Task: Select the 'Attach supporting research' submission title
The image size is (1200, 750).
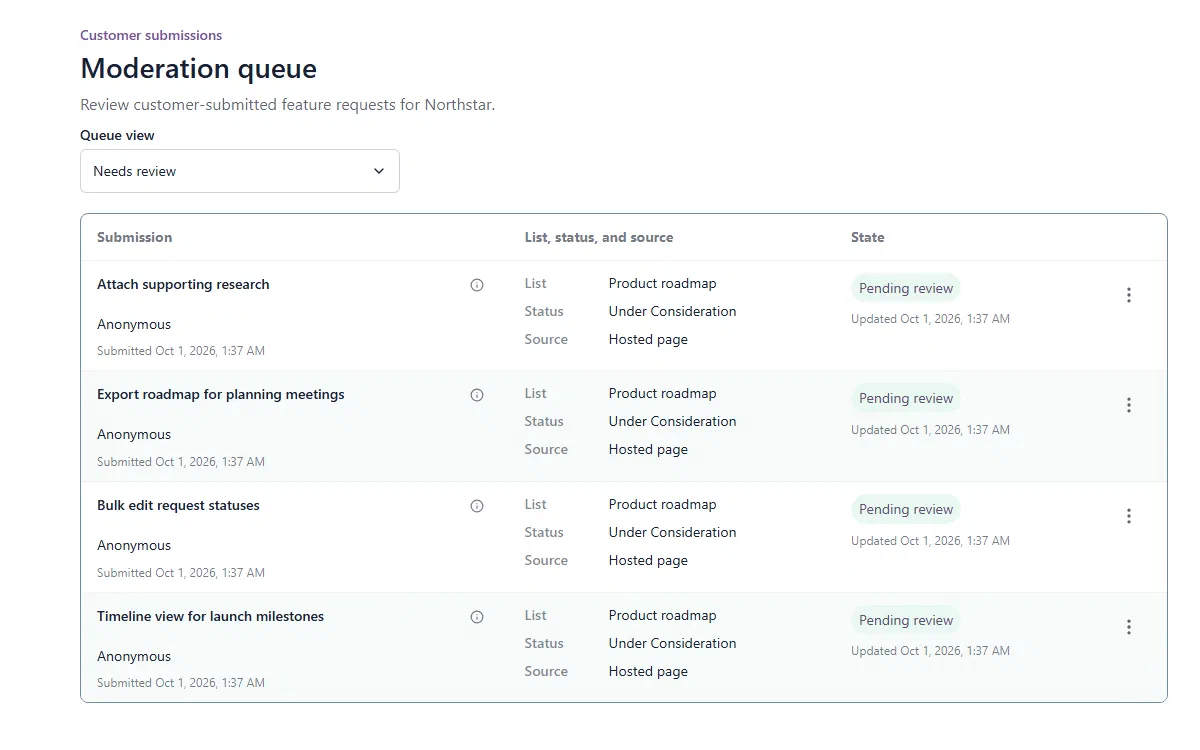Action: tap(183, 285)
